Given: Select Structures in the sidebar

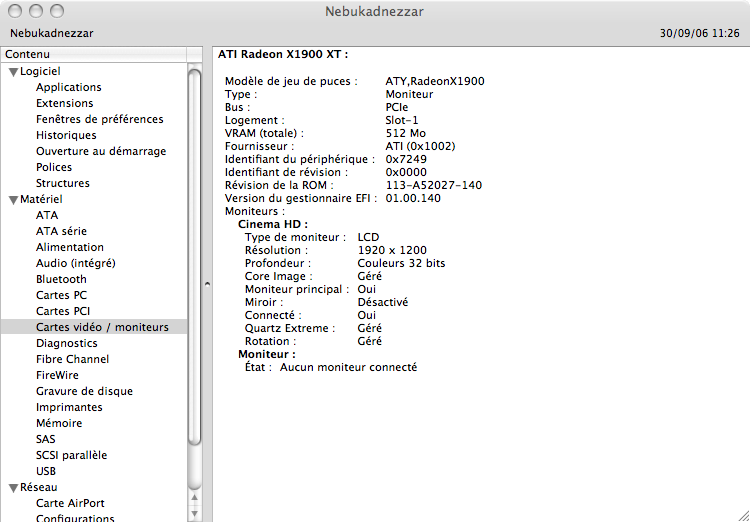Looking at the screenshot, I should 63,183.
